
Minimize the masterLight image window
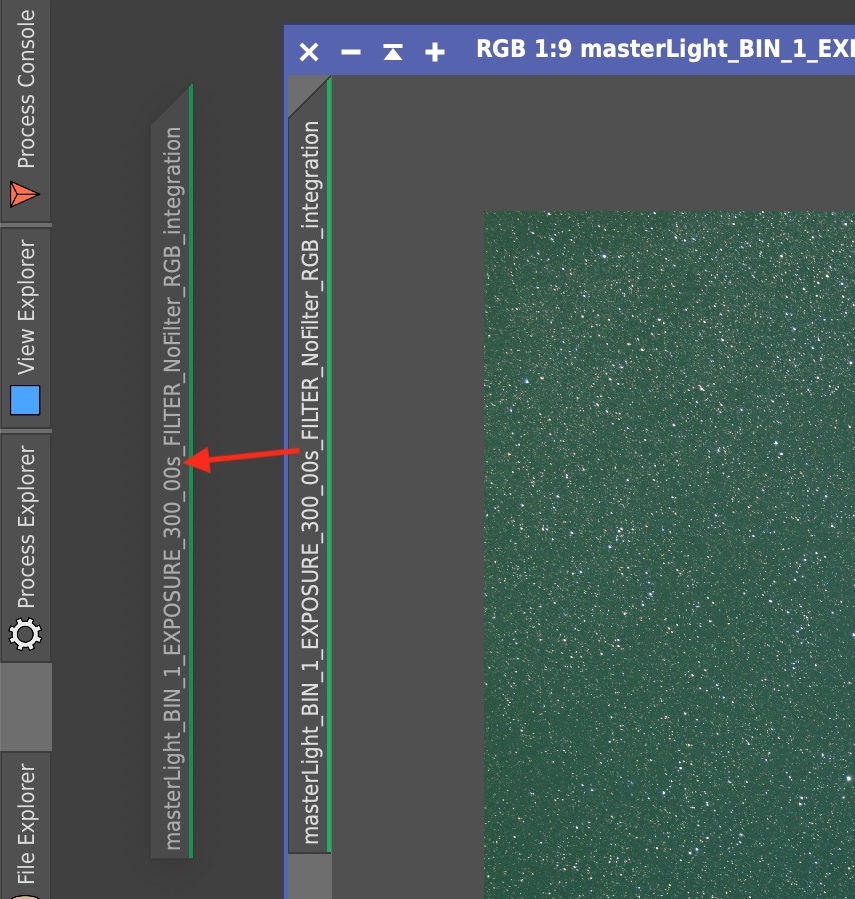[x=351, y=51]
